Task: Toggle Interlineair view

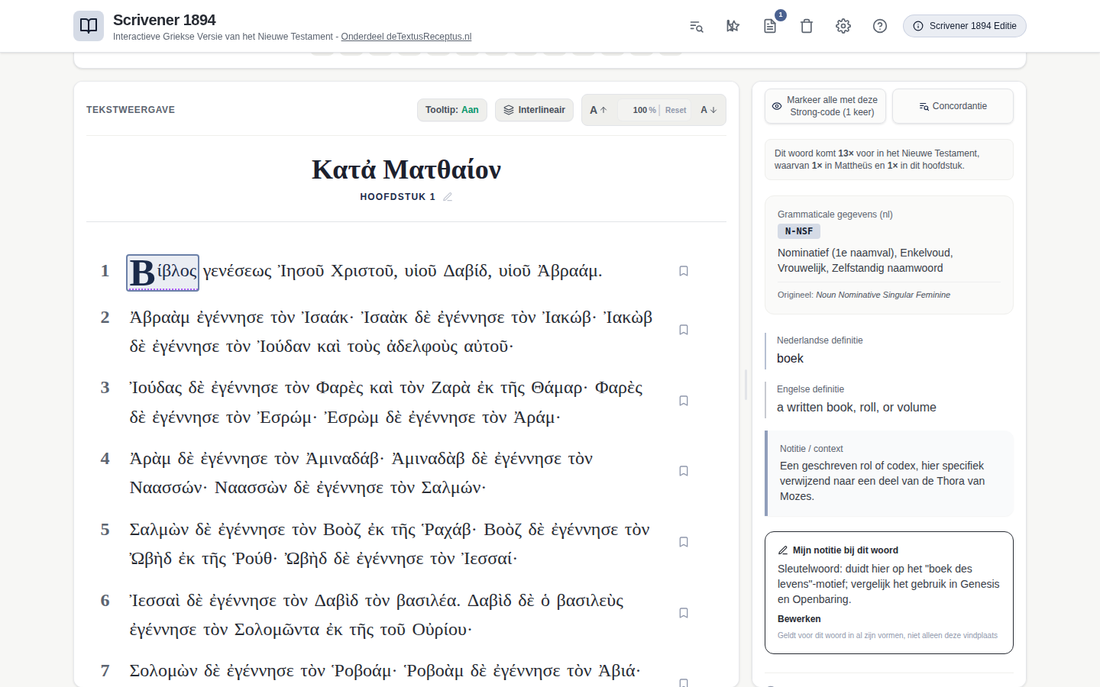Action: click(x=535, y=110)
